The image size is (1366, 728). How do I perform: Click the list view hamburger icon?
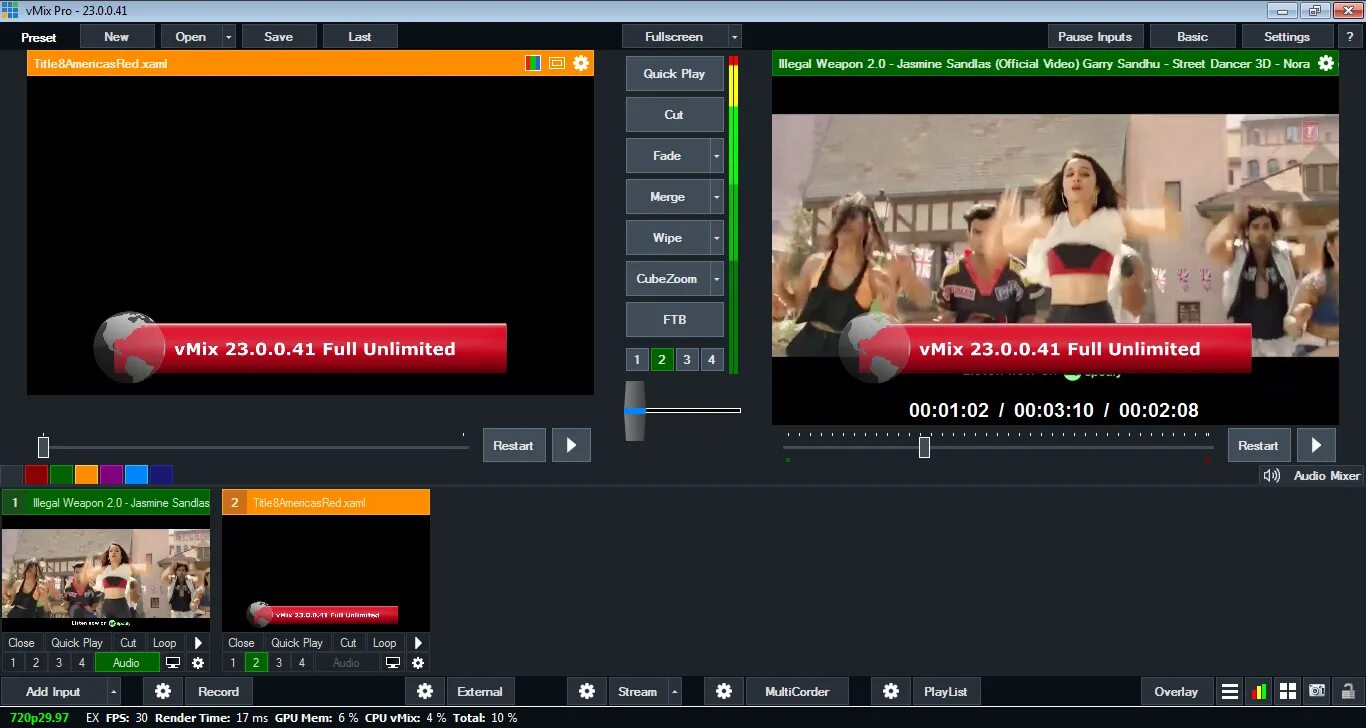(x=1230, y=691)
